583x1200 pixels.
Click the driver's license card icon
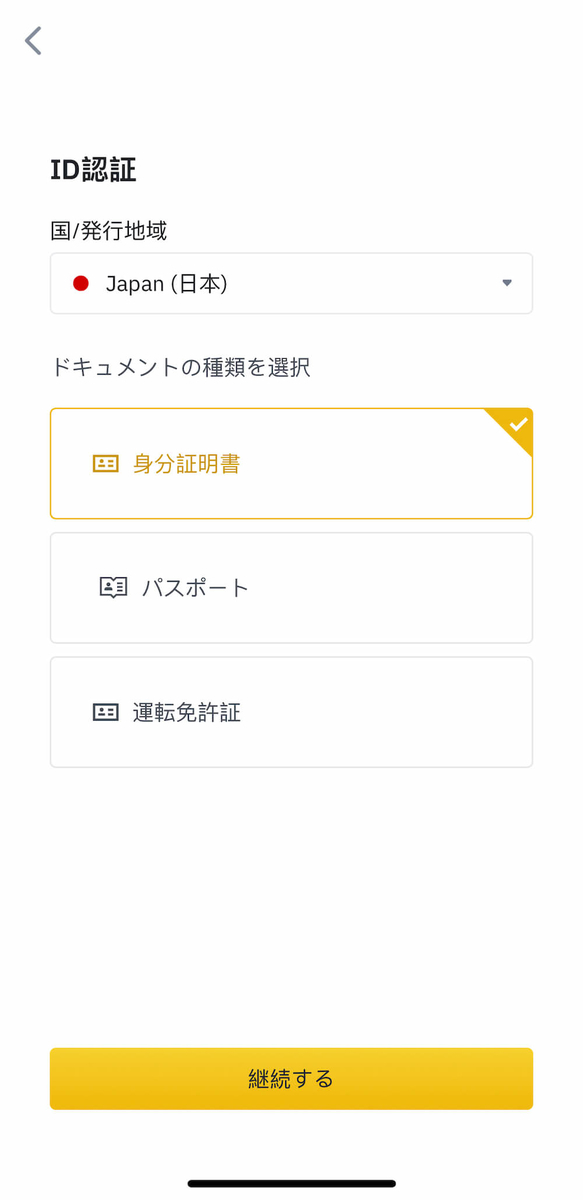(105, 713)
